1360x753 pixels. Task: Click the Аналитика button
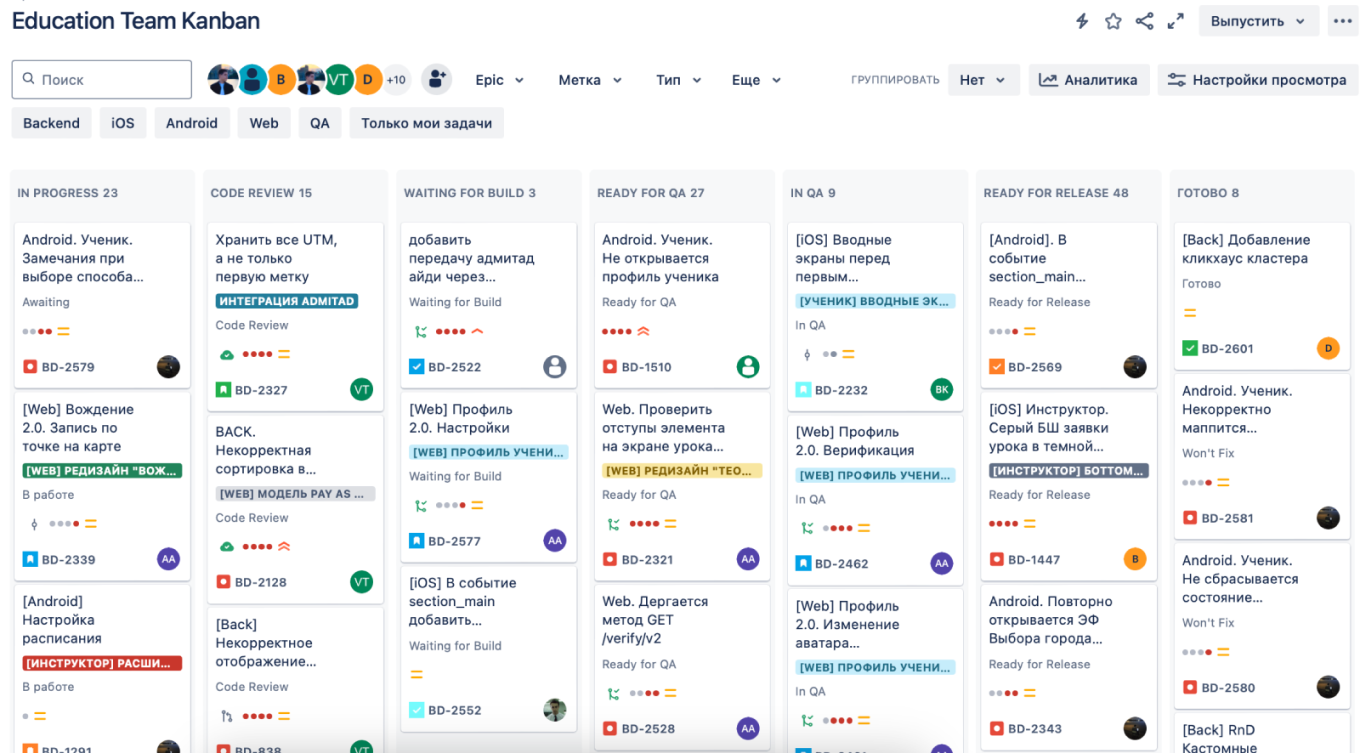[x=1088, y=80]
